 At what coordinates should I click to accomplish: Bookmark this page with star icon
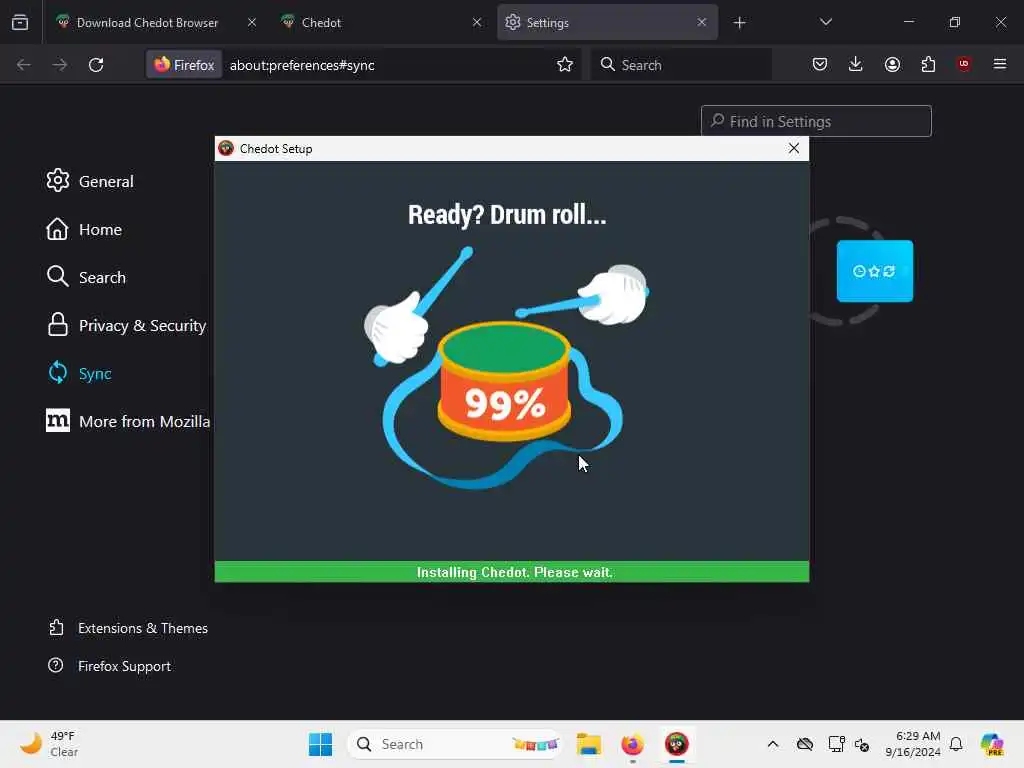point(565,65)
